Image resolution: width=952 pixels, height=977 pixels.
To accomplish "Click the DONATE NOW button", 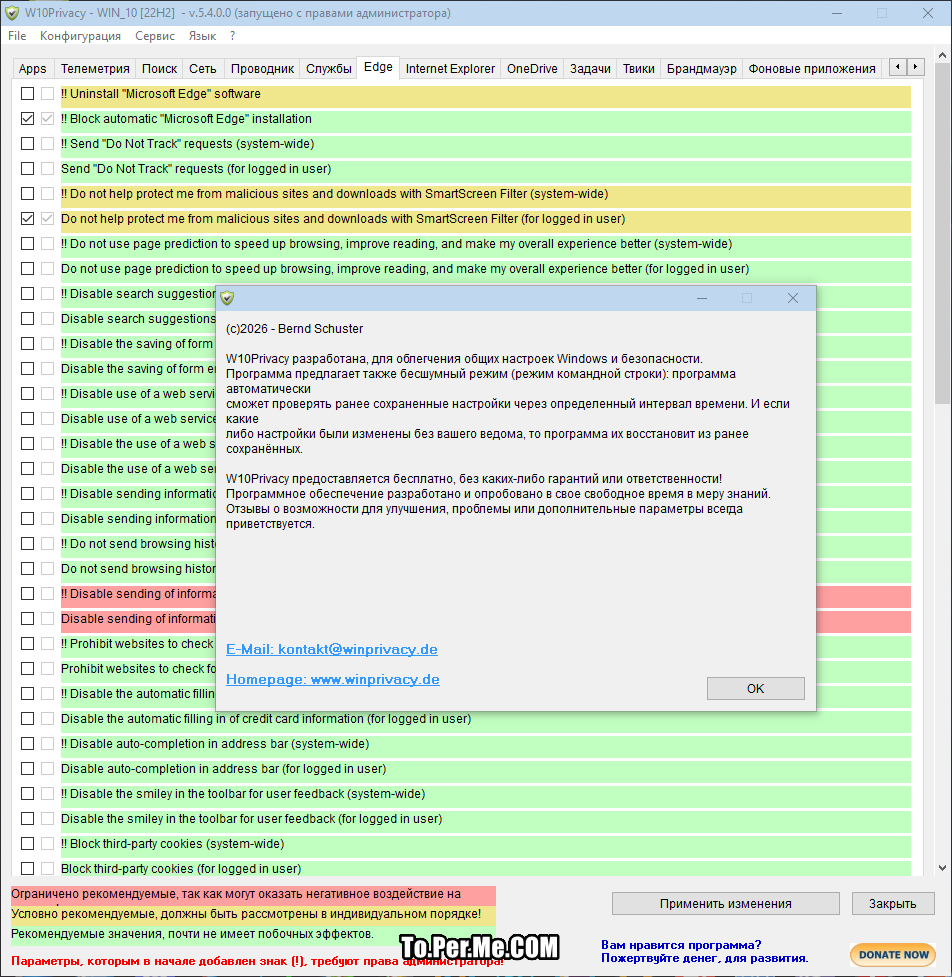I will [893, 954].
